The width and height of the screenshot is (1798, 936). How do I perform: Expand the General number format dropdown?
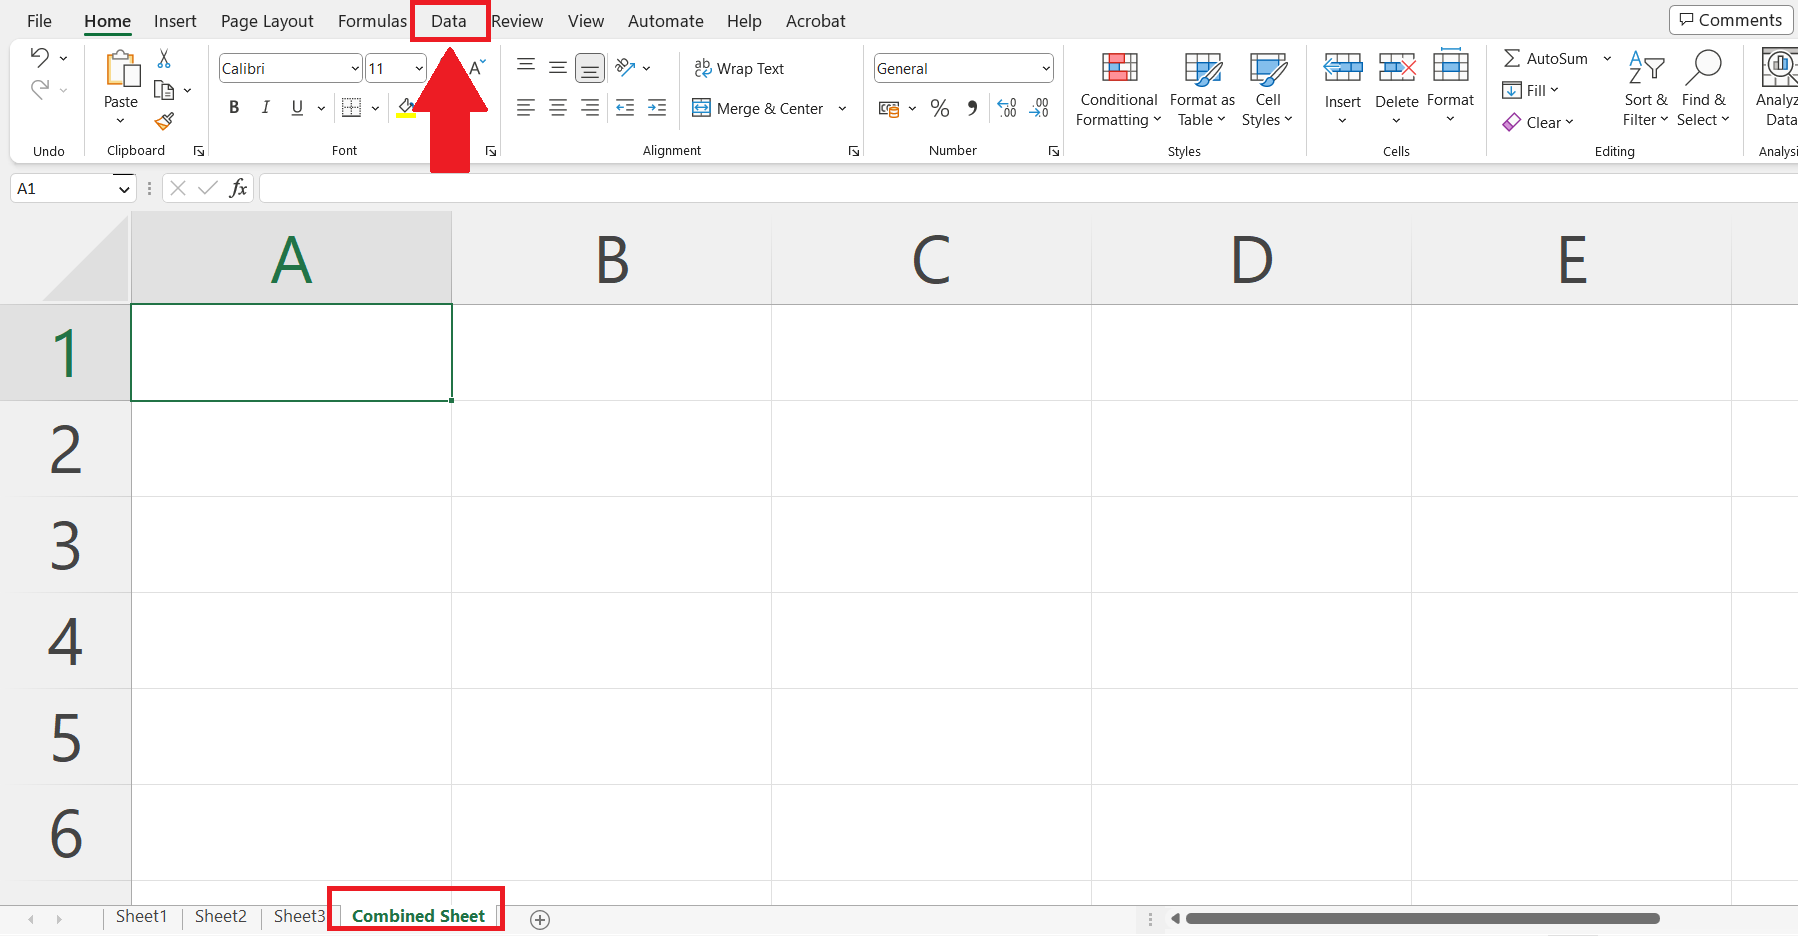point(1046,69)
